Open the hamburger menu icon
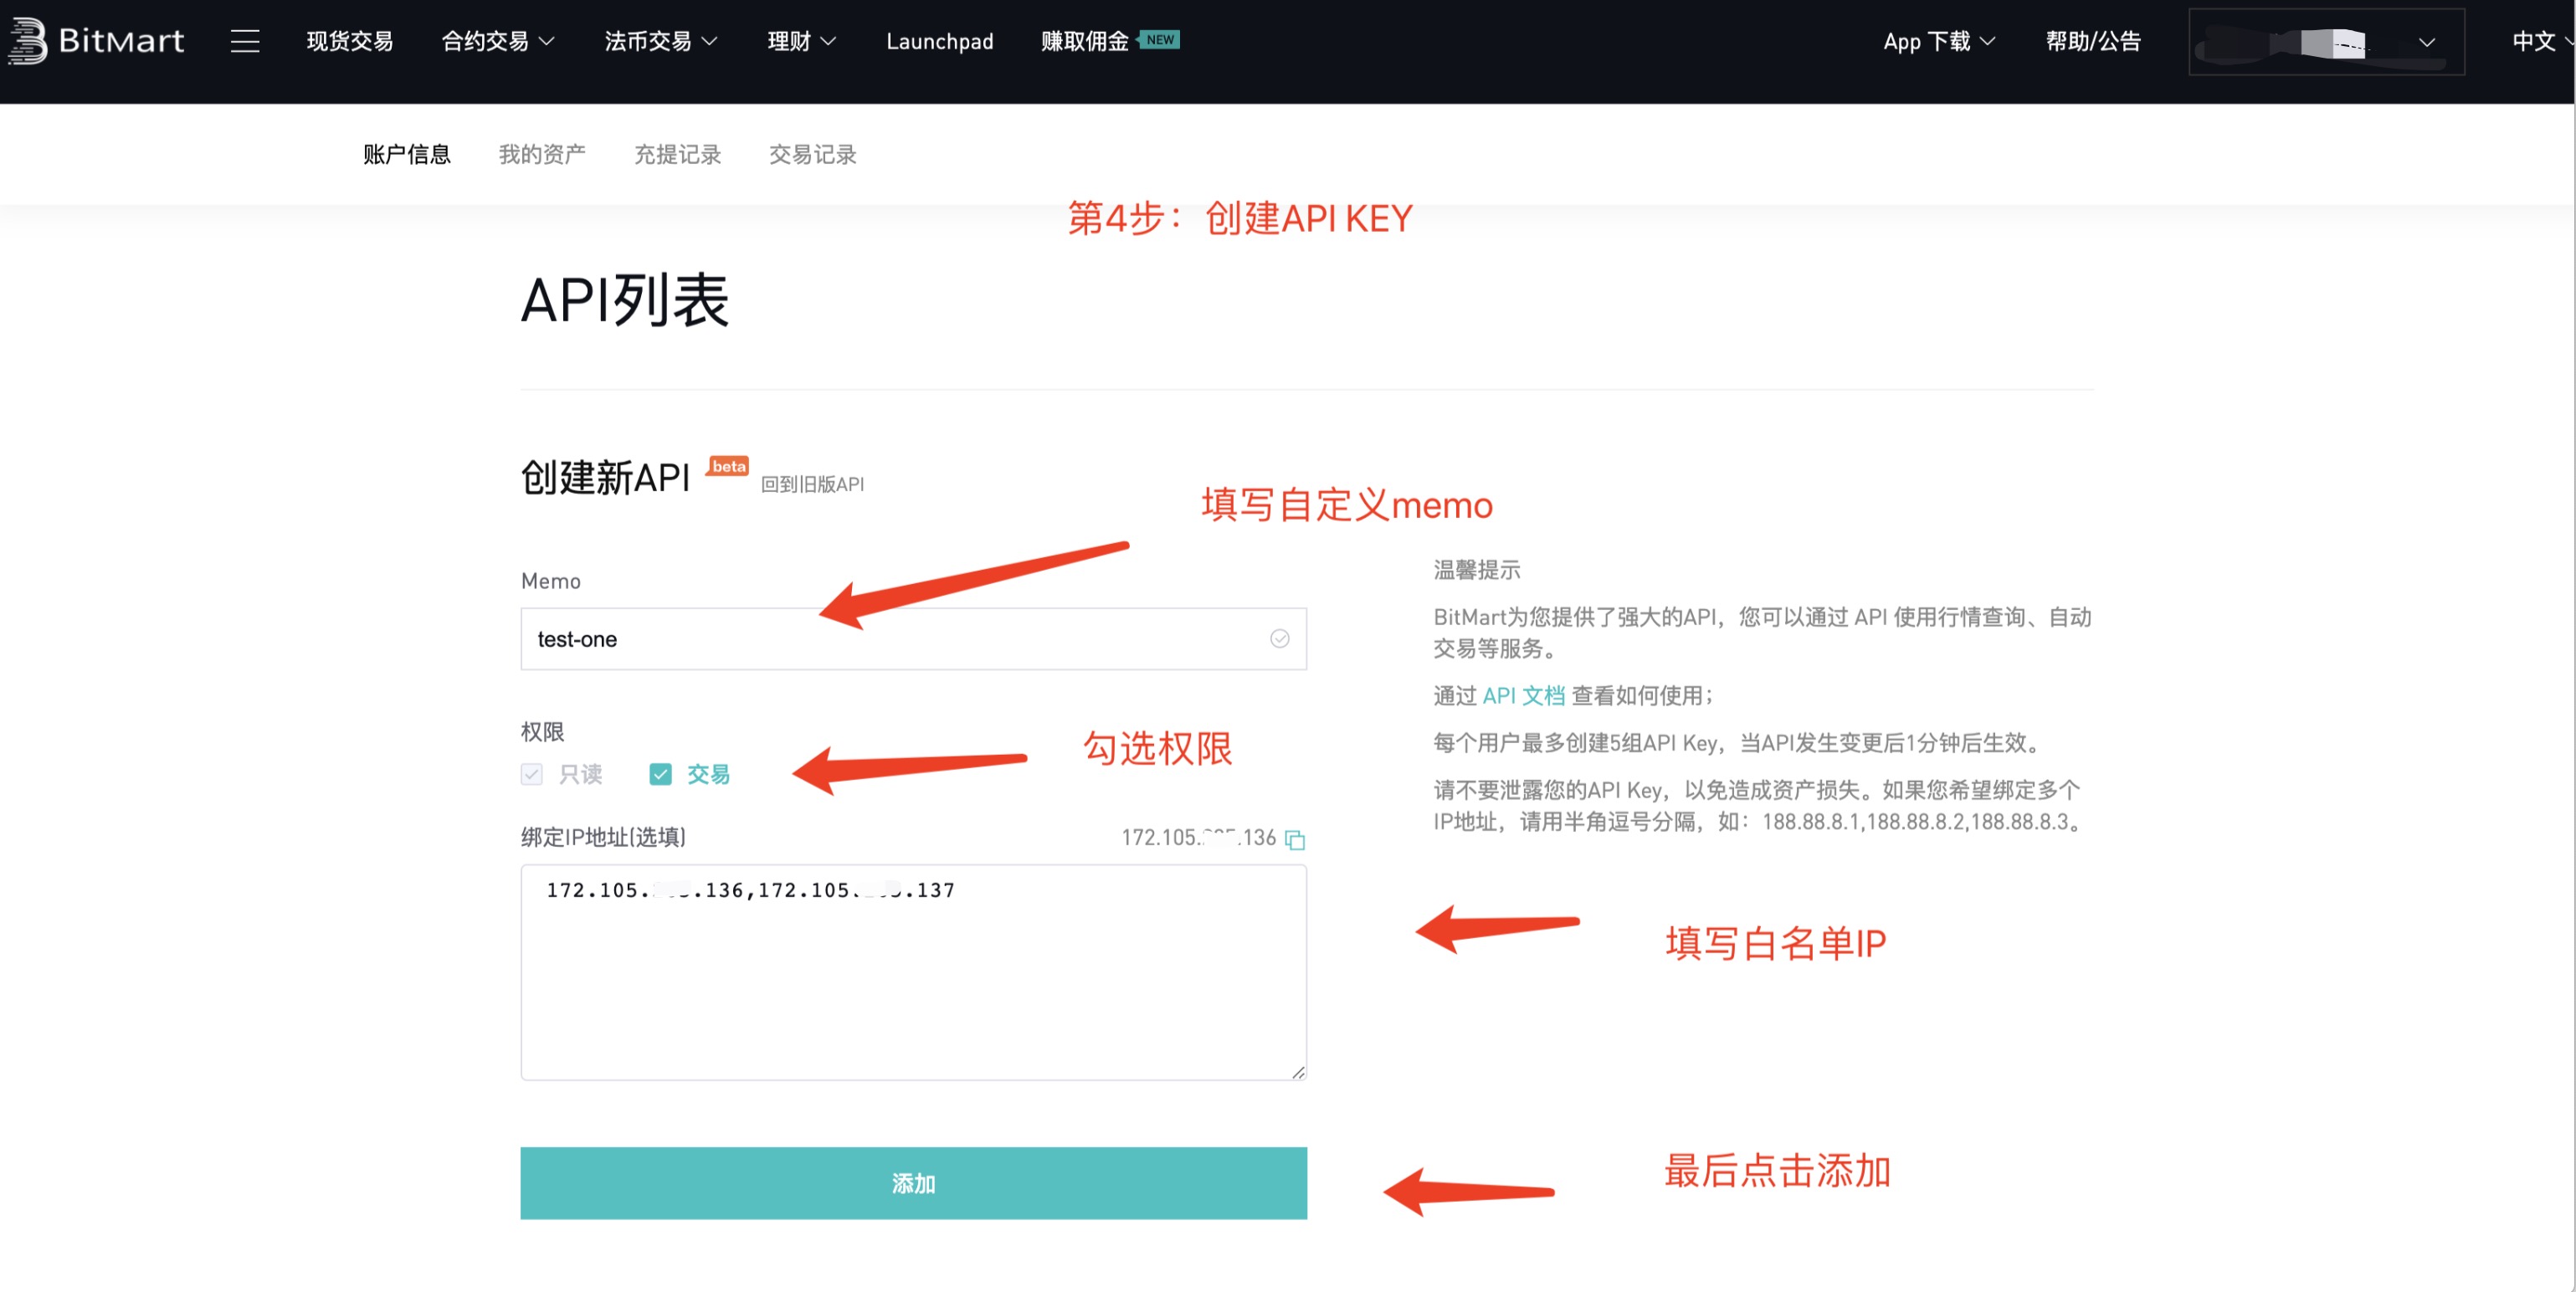2576x1292 pixels. pos(245,41)
